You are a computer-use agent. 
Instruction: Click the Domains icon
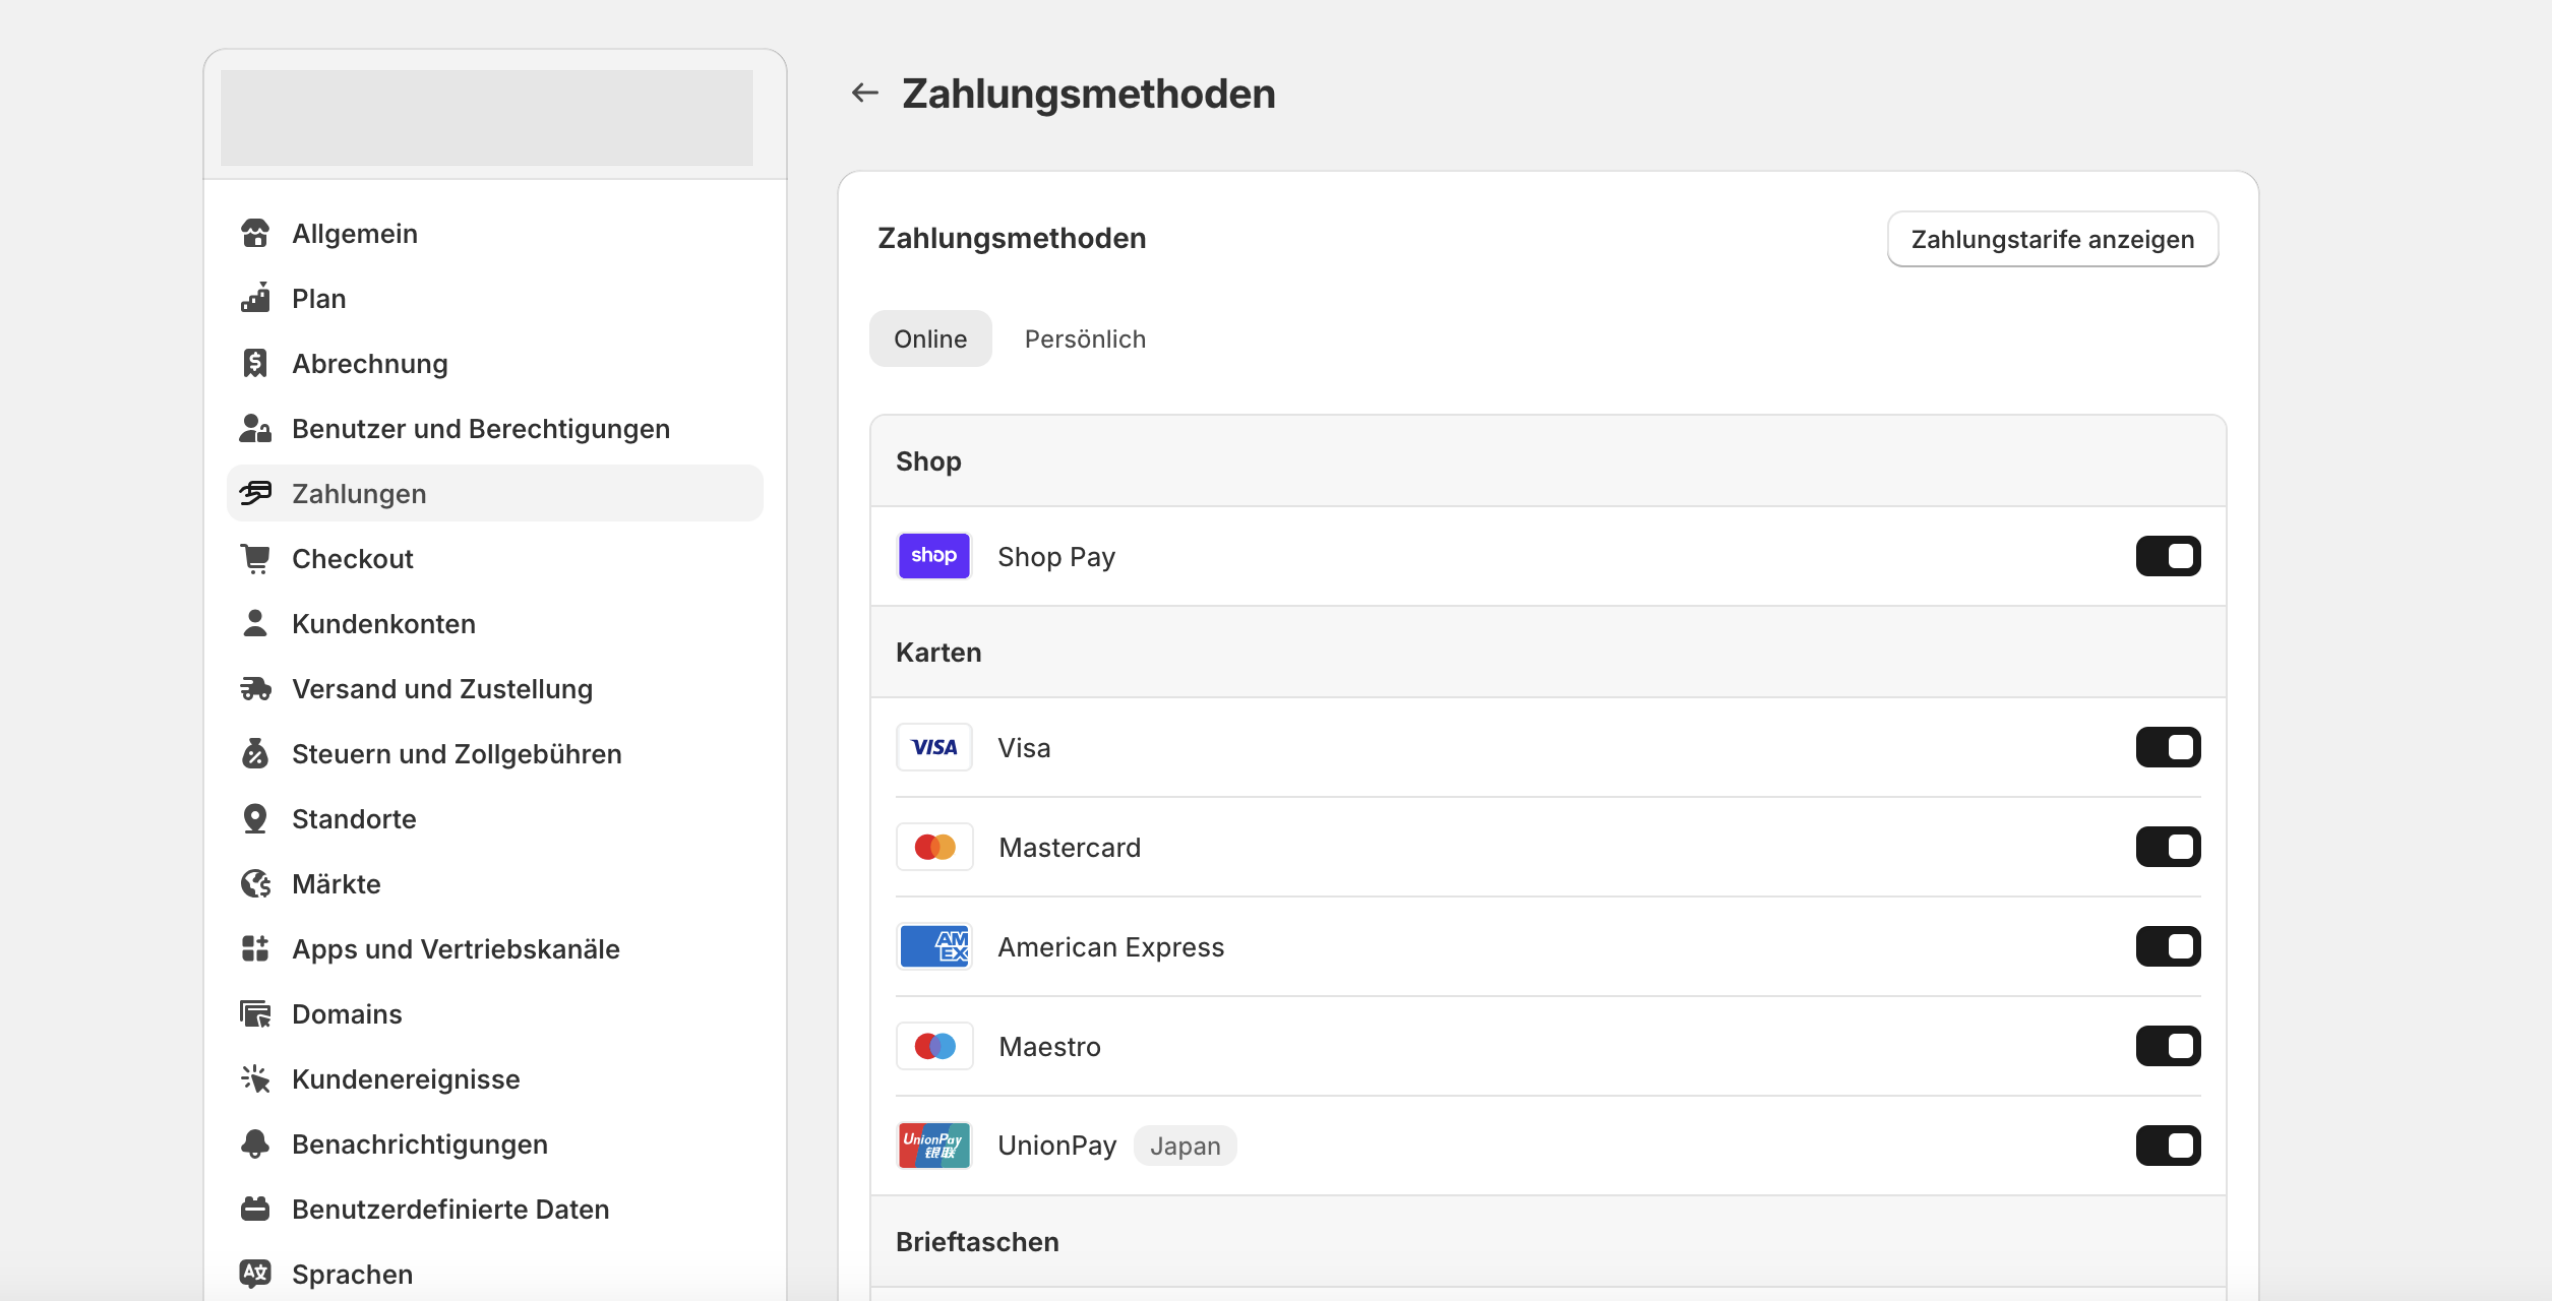click(x=255, y=1013)
